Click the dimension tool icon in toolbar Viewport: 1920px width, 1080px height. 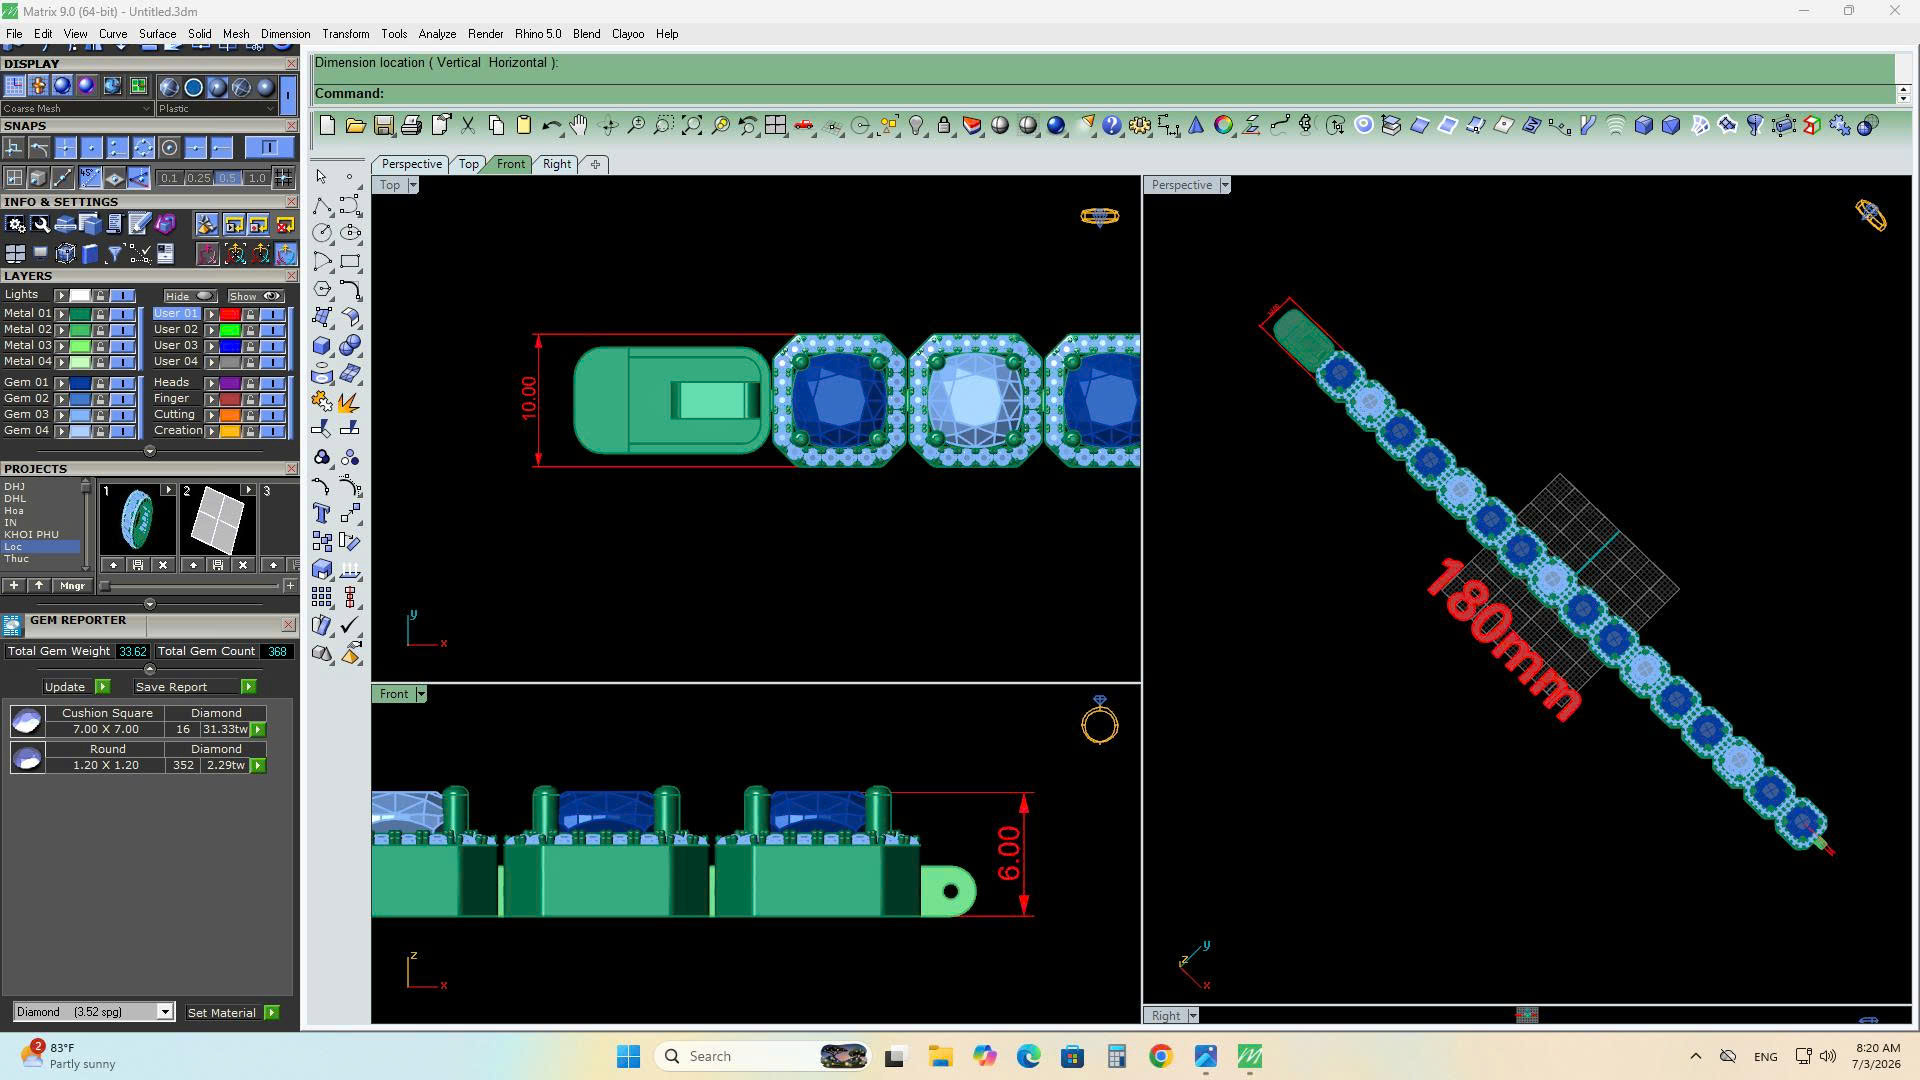click(1167, 125)
